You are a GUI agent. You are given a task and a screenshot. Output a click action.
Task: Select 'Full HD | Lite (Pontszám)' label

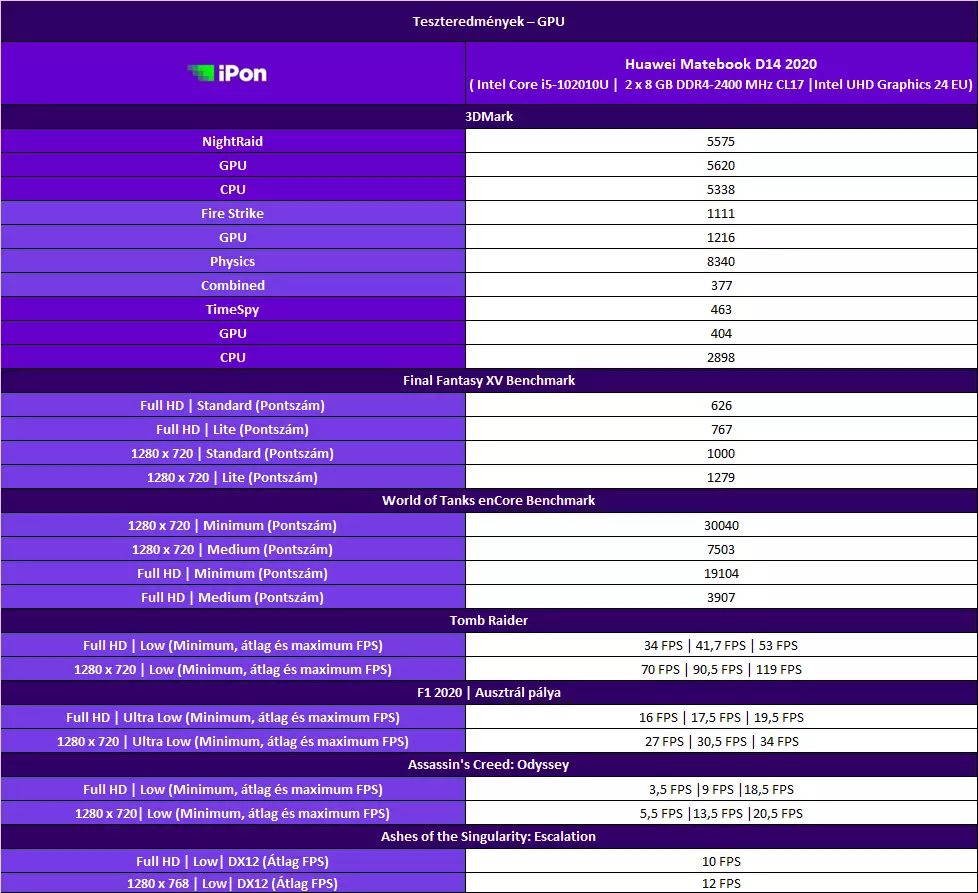232,430
